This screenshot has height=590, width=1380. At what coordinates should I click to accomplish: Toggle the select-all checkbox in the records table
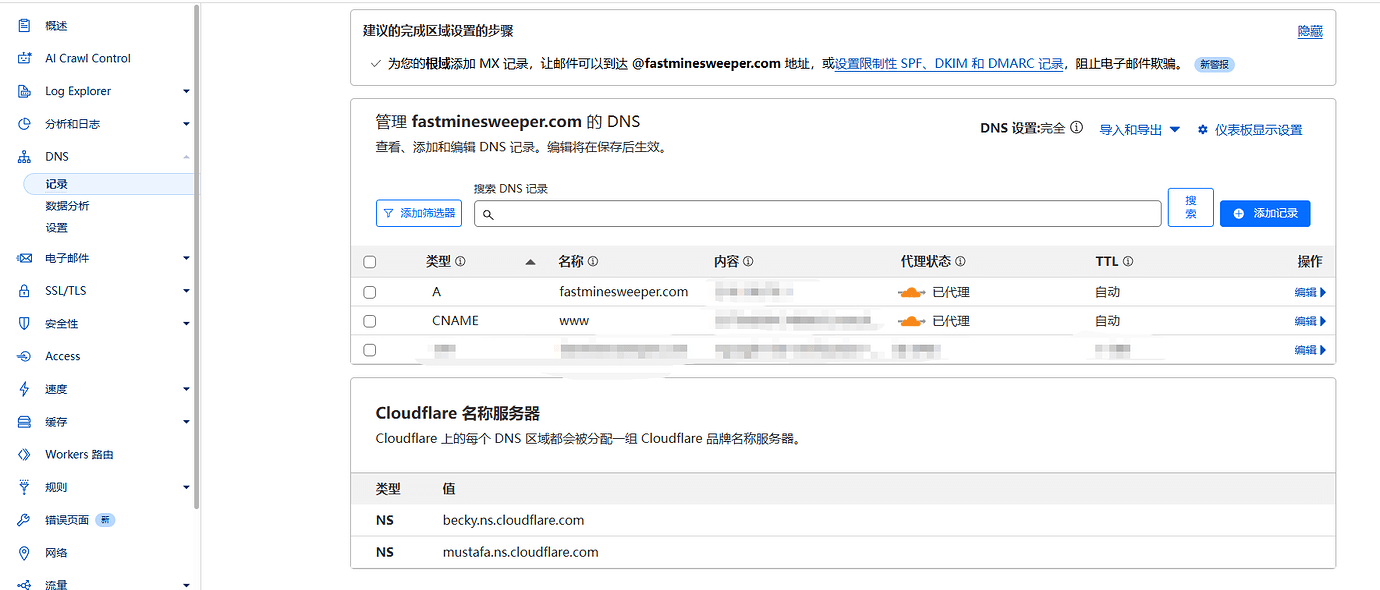coord(369,261)
